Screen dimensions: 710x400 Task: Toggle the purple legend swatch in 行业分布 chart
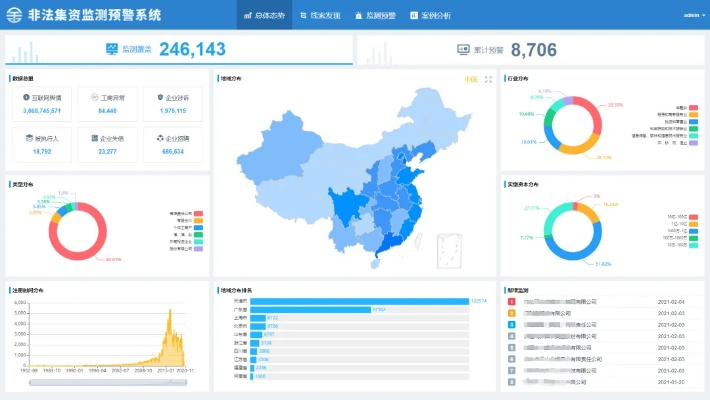(x=693, y=143)
